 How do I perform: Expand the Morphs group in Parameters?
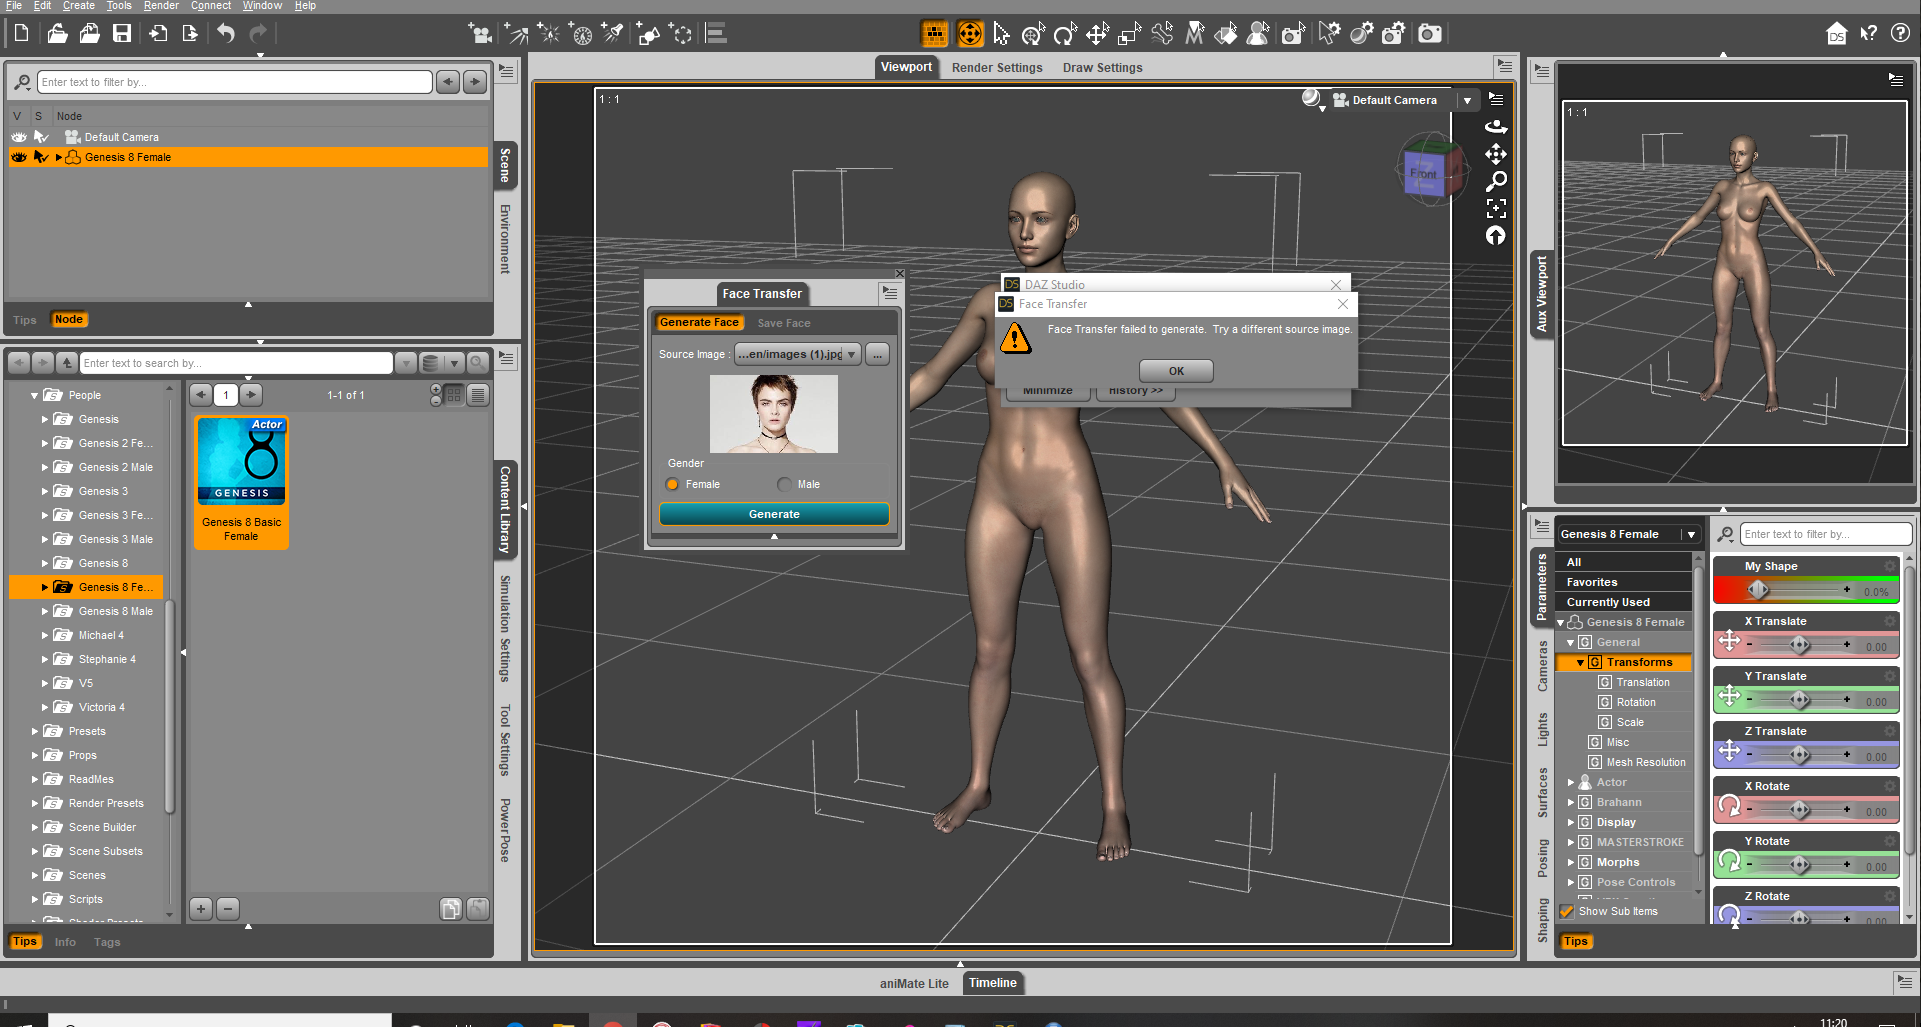[1571, 862]
